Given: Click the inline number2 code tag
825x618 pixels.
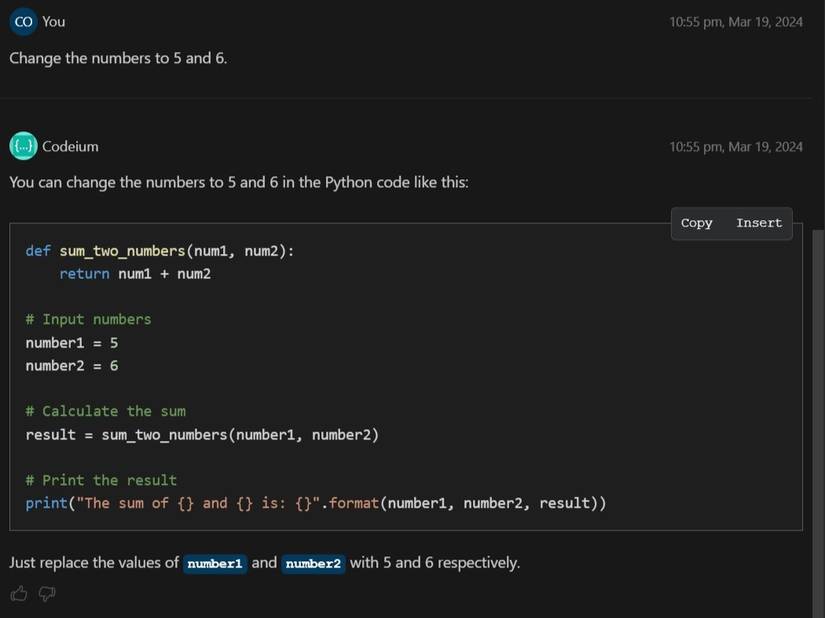Looking at the screenshot, I should tap(313, 563).
